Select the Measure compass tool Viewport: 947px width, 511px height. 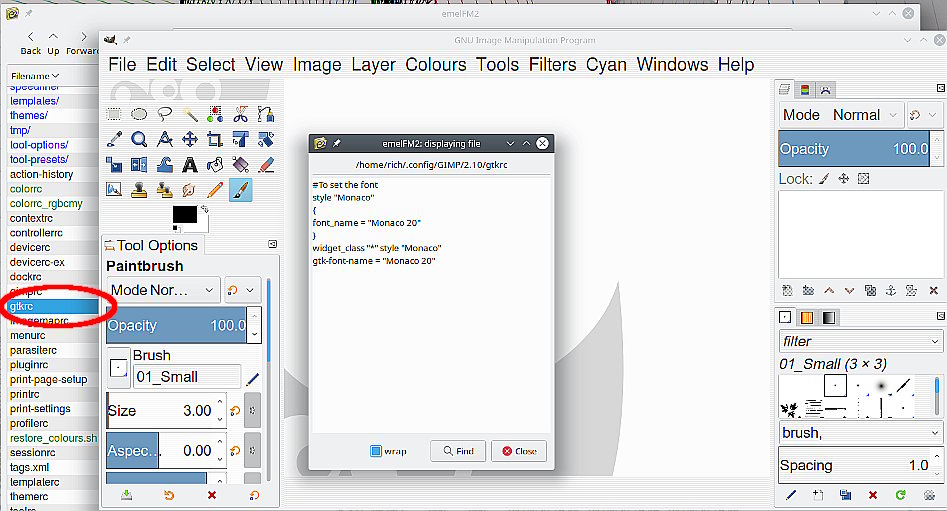(x=164, y=139)
